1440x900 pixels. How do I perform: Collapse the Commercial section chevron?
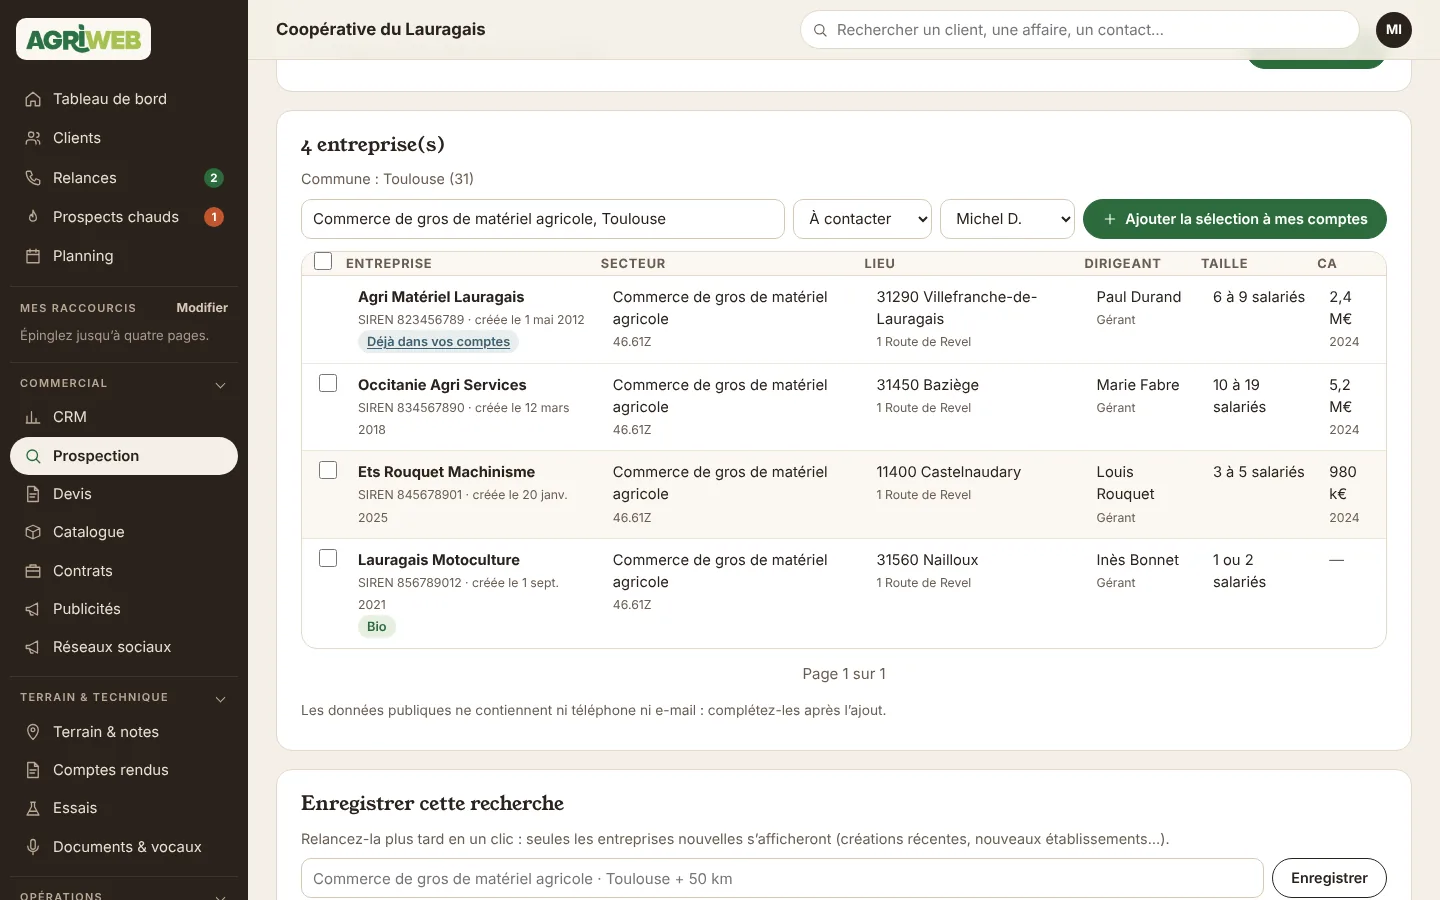(221, 385)
